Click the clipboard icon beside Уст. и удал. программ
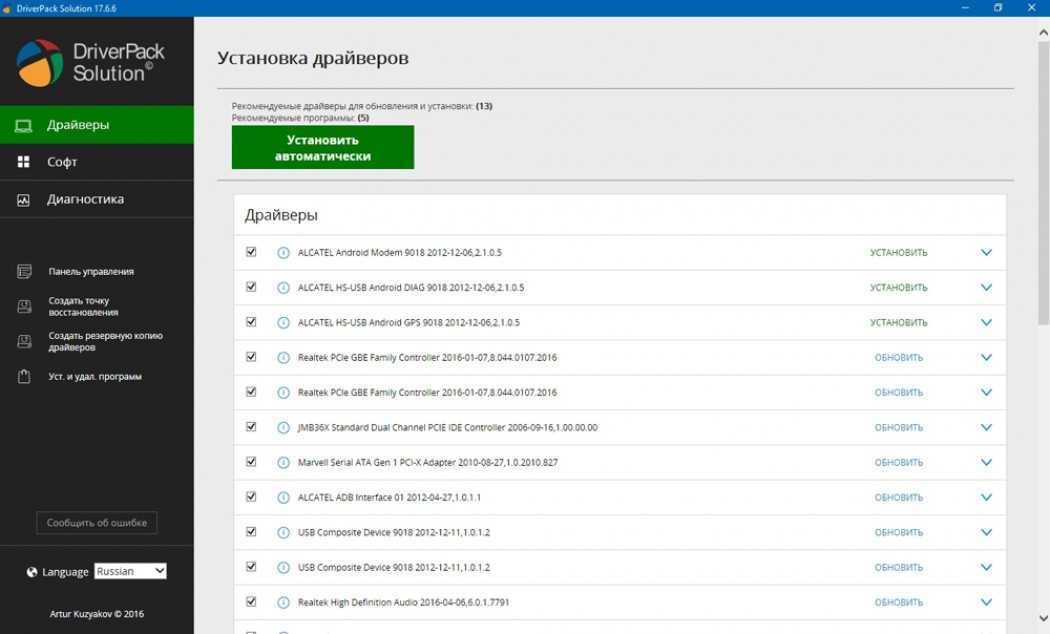The width and height of the screenshot is (1050, 634). [x=24, y=376]
